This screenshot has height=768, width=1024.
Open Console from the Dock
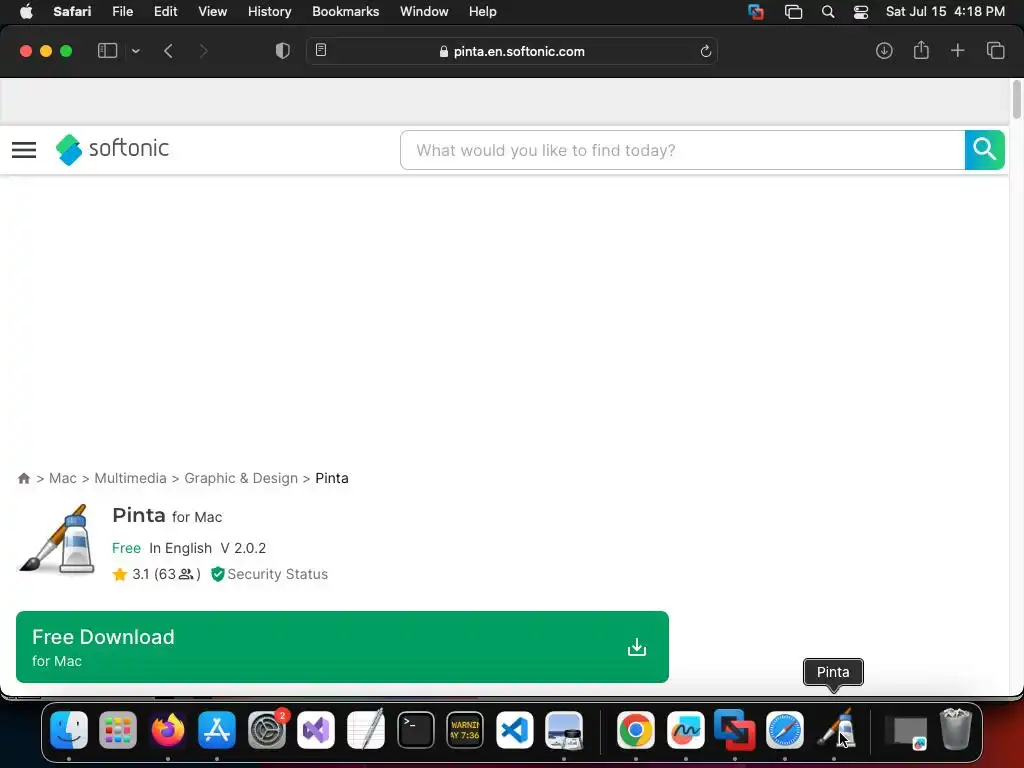465,729
